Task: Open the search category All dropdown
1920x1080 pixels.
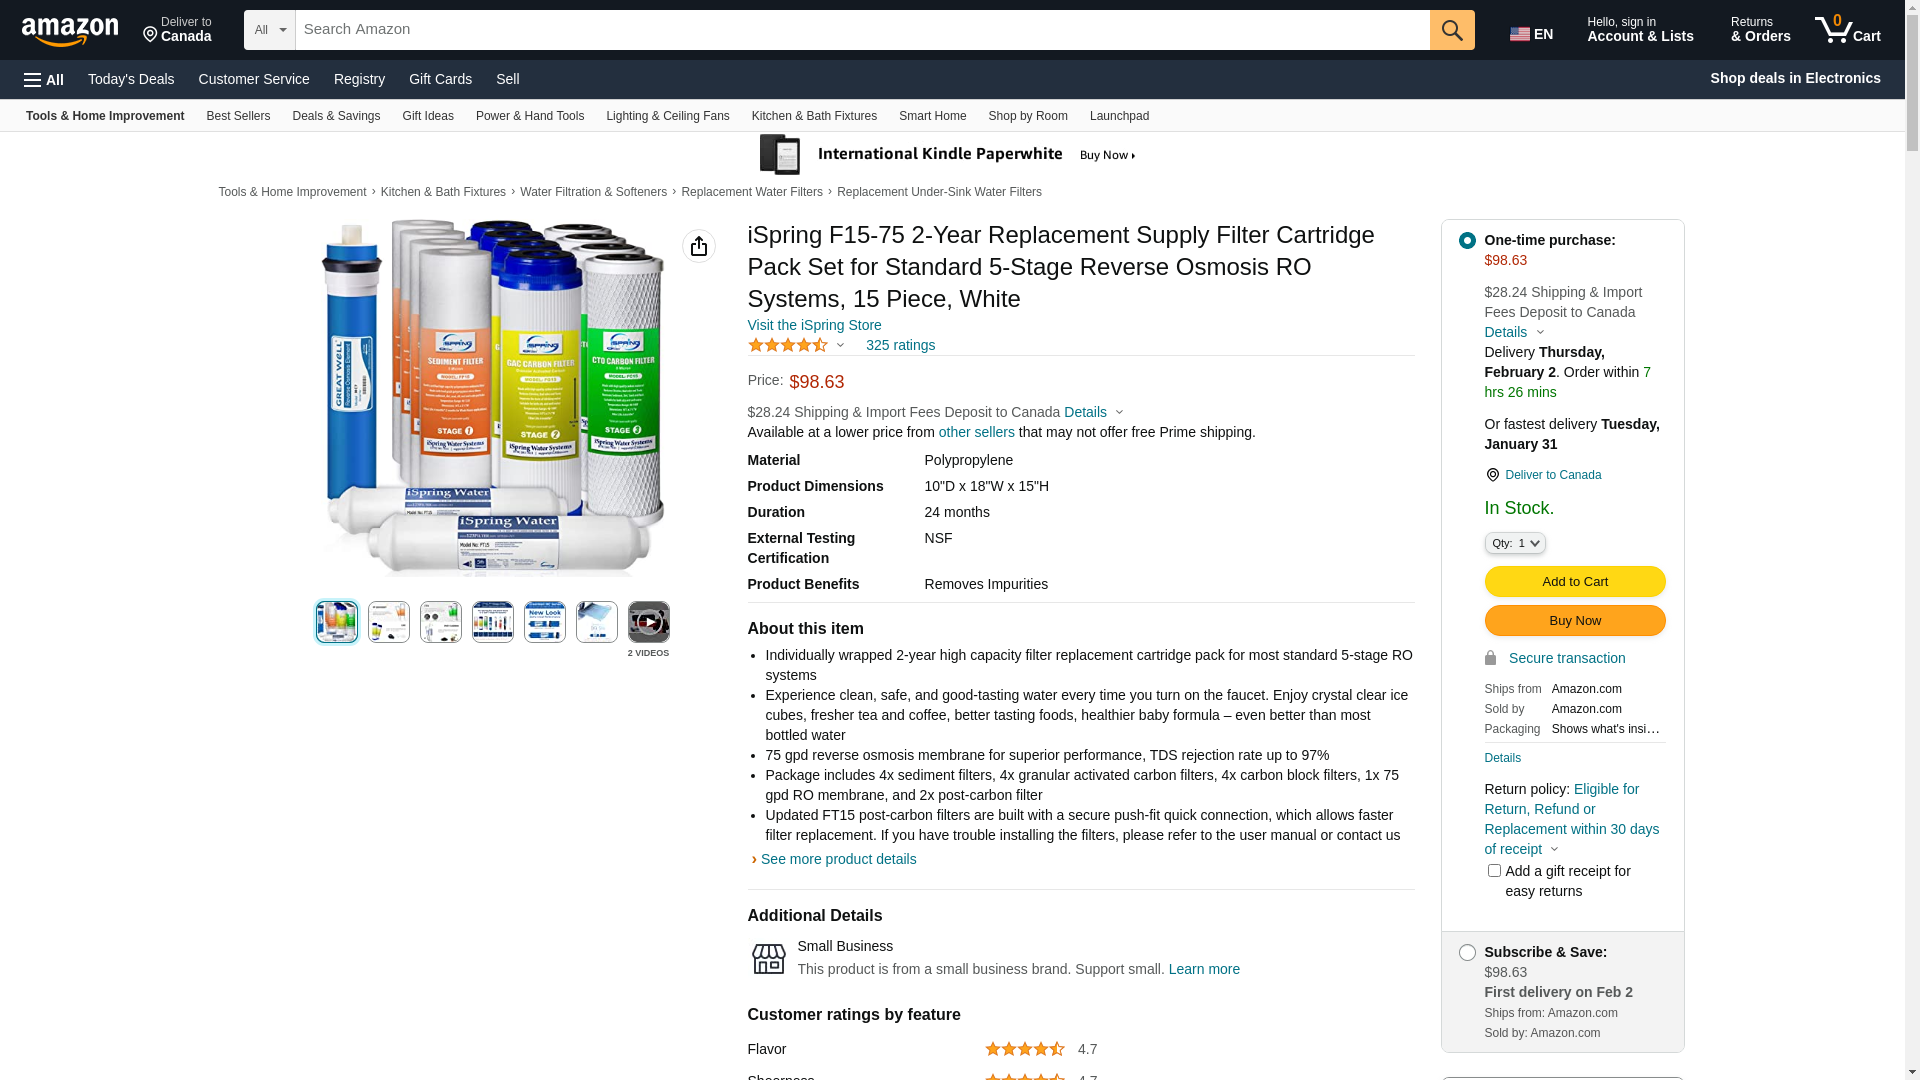Action: tap(270, 30)
